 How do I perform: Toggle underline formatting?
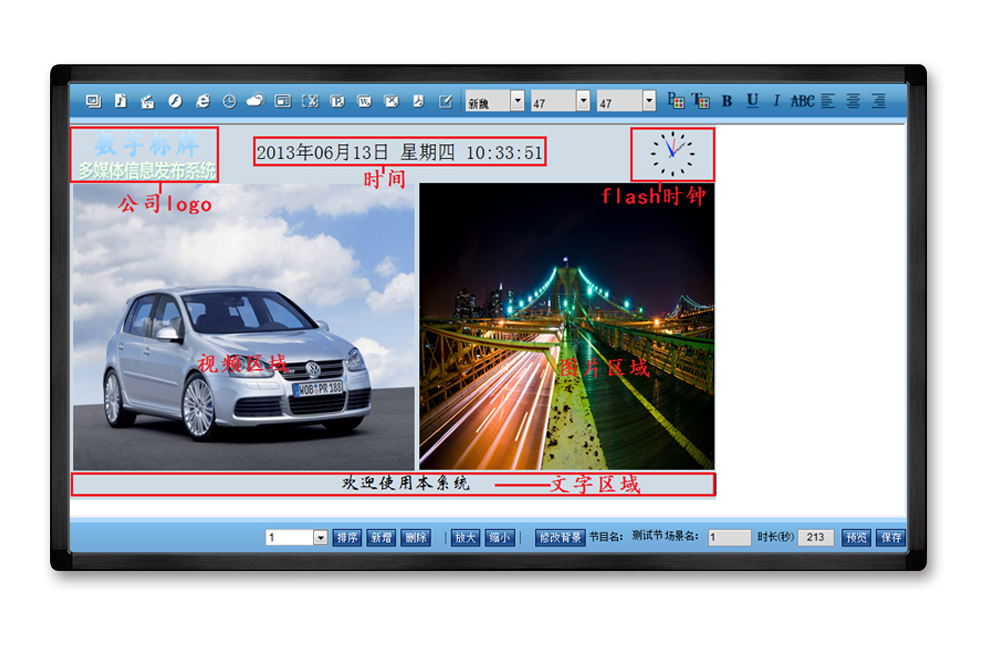(x=752, y=101)
